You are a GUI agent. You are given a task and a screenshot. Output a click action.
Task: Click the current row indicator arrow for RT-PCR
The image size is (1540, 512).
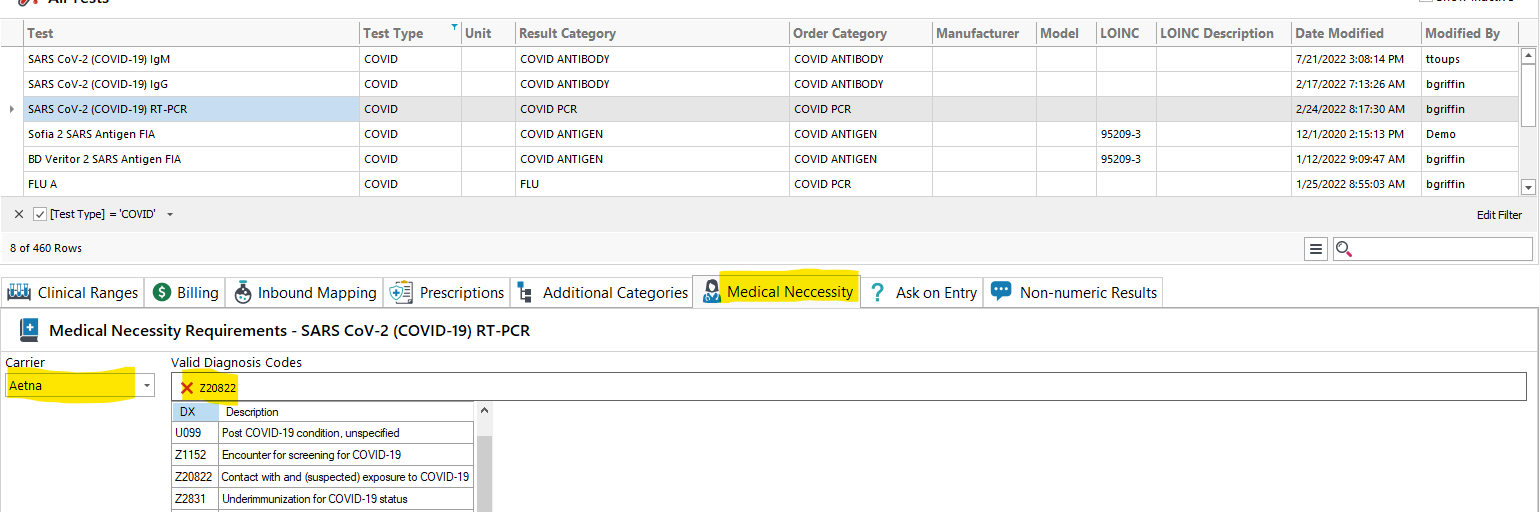[12, 109]
